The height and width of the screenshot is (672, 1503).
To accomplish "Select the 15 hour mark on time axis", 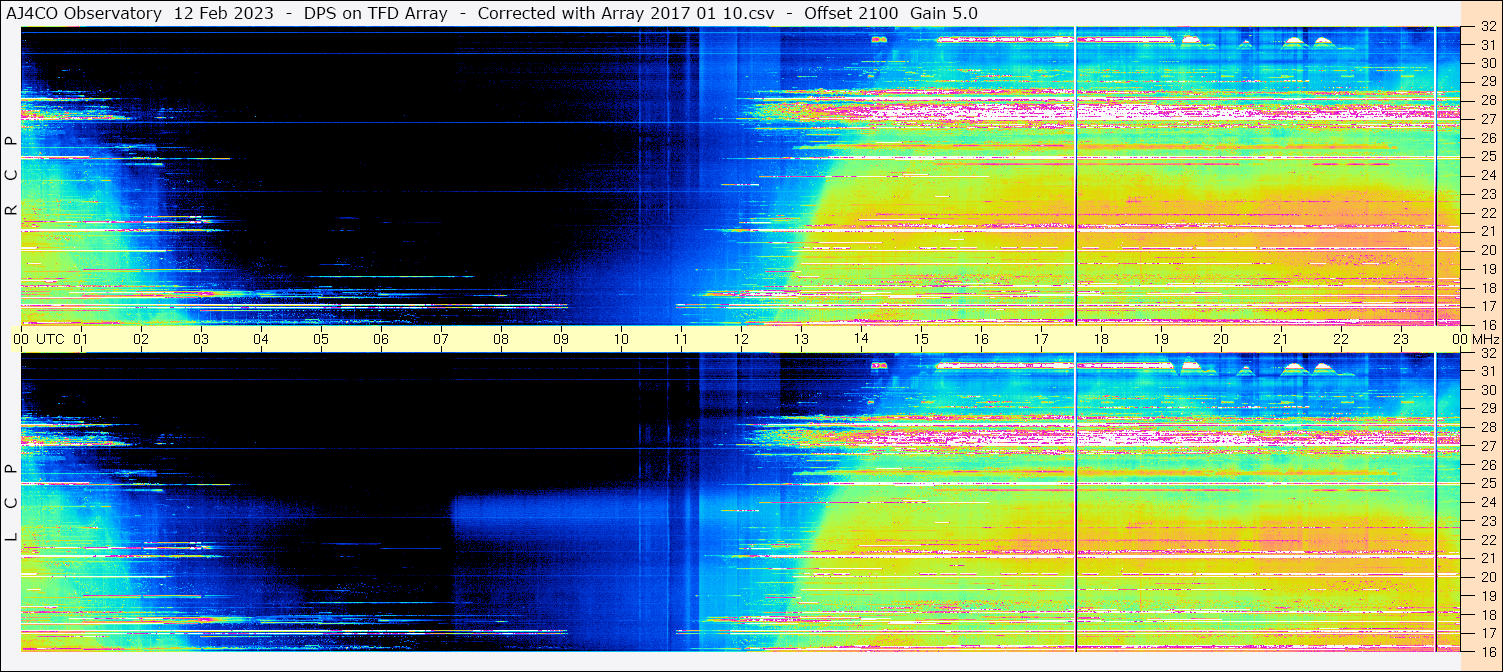I will point(921,339).
